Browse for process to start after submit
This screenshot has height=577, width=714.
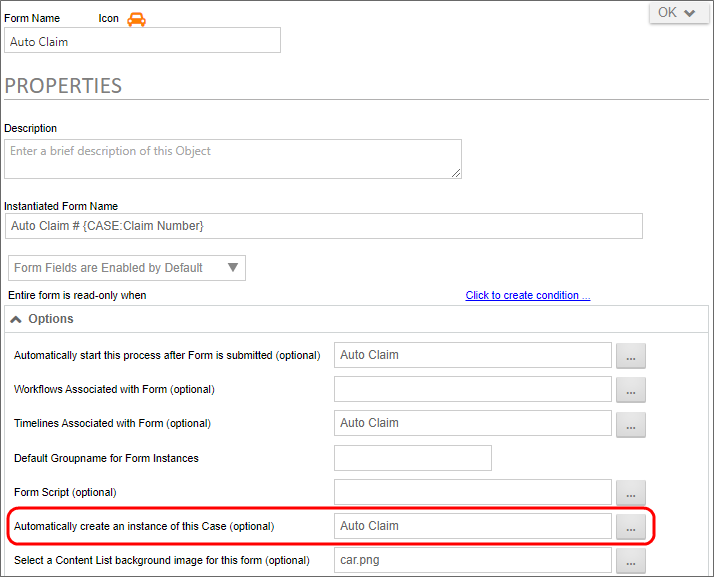(630, 356)
